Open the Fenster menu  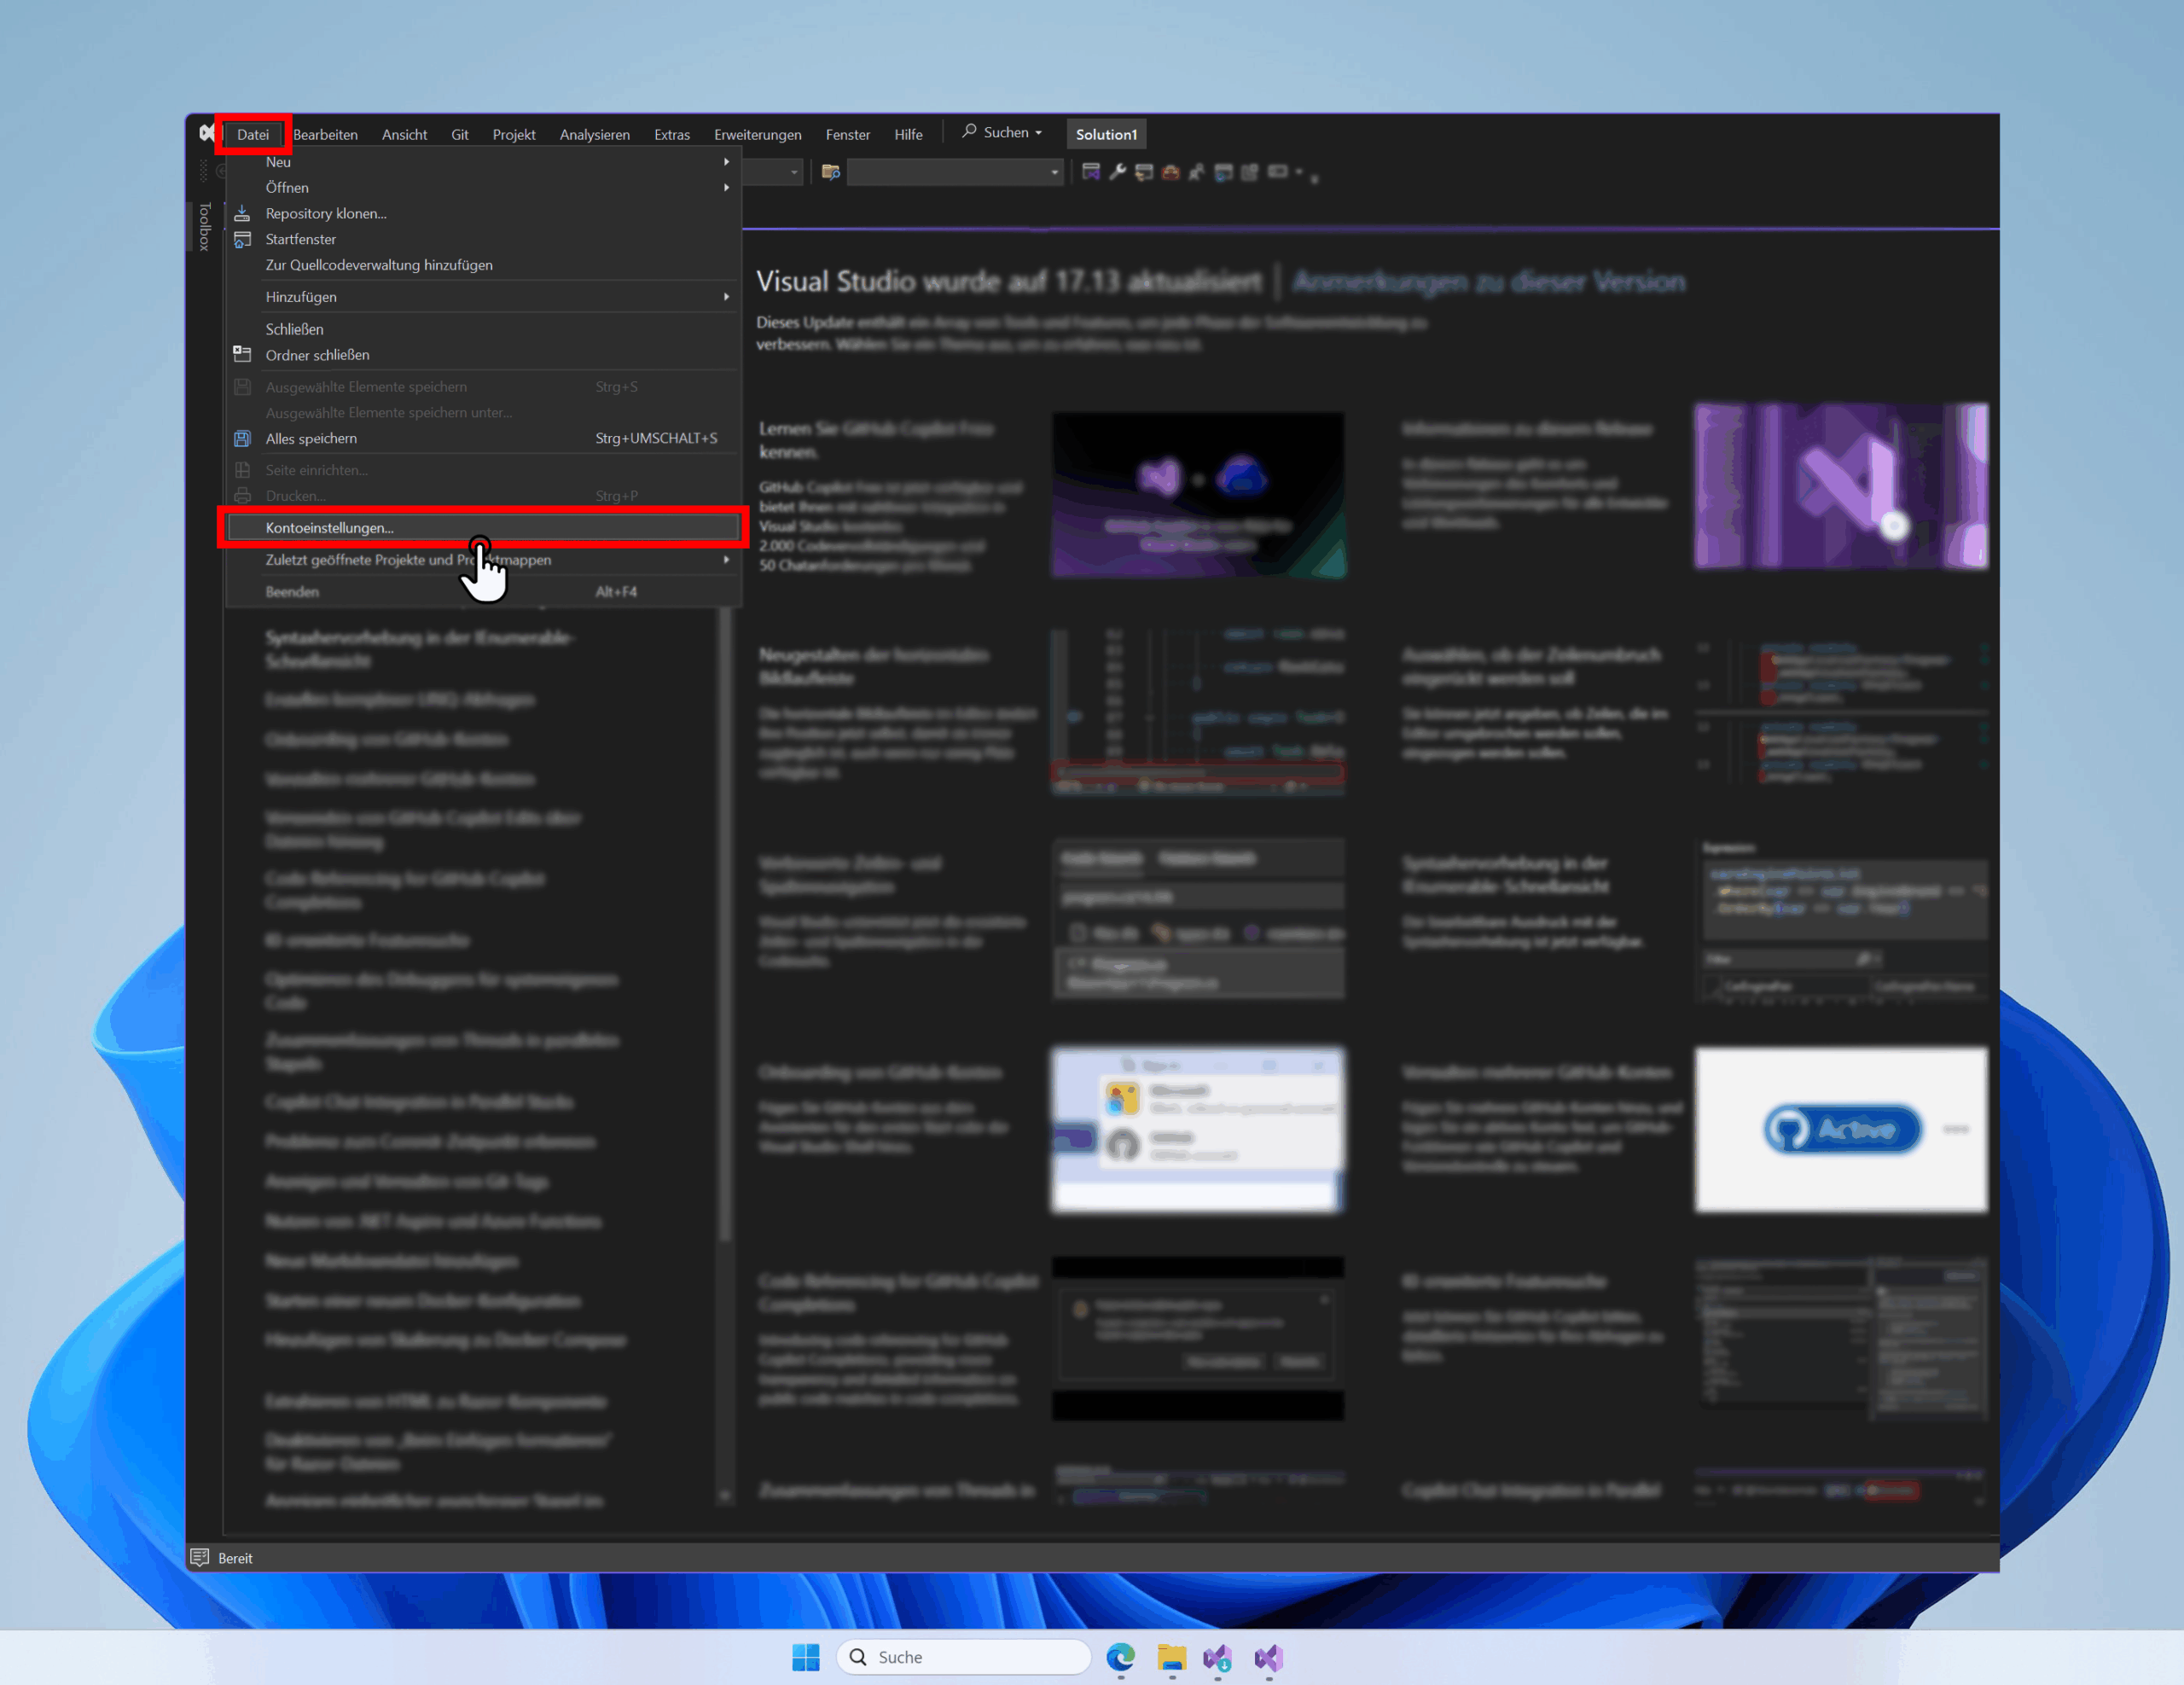click(x=848, y=134)
